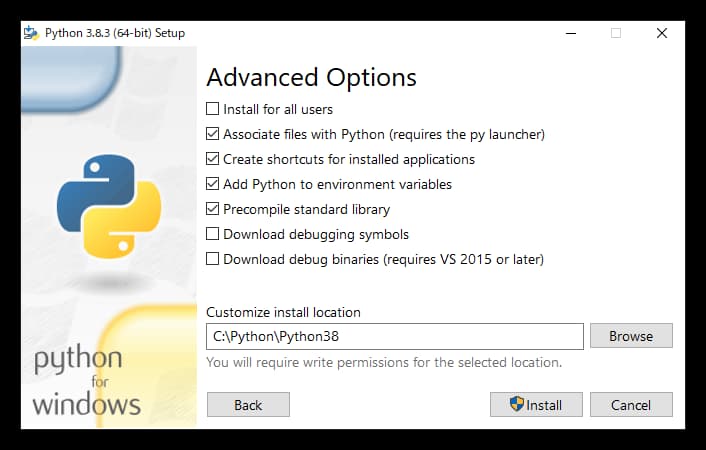706x450 pixels.
Task: Click the UAC shield icon on Install
Action: click(517, 404)
